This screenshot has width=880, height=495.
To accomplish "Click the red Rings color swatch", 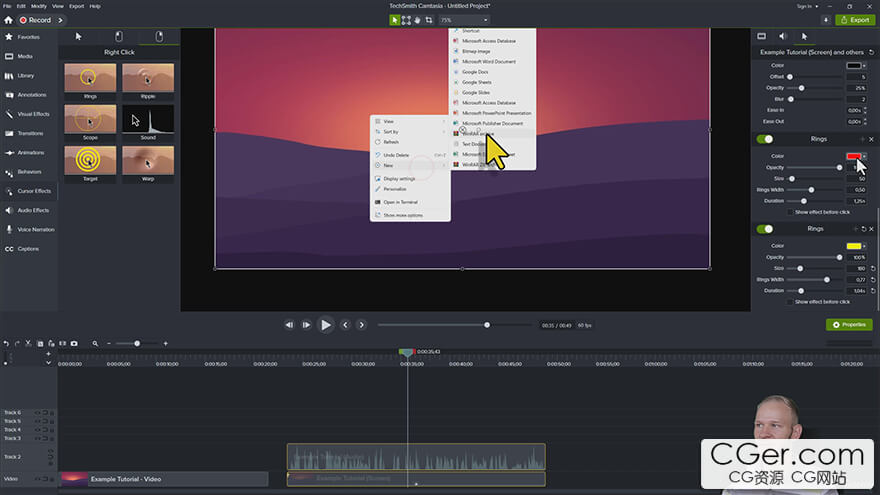I will [x=854, y=156].
